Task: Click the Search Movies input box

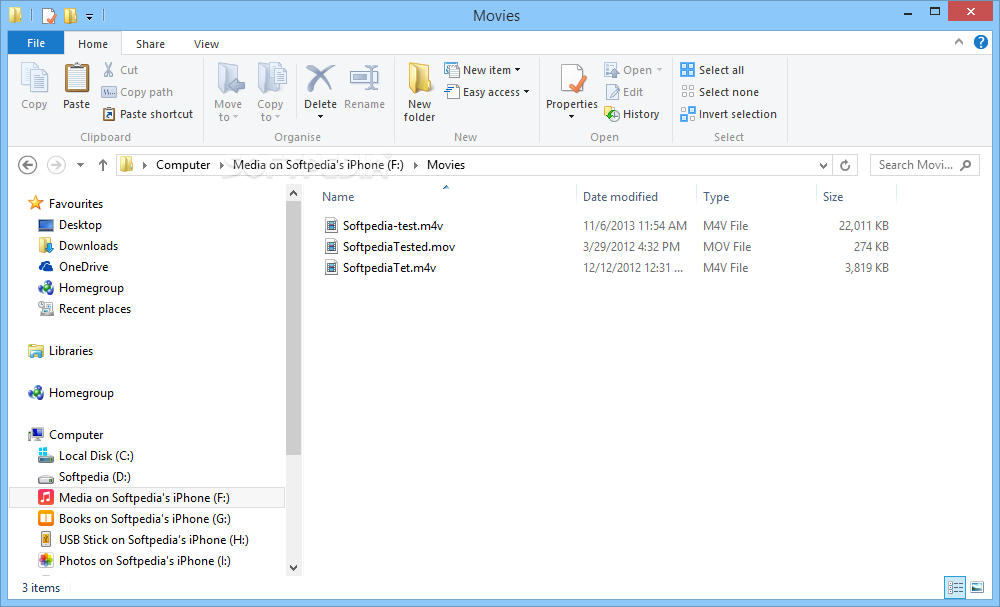Action: [924, 165]
